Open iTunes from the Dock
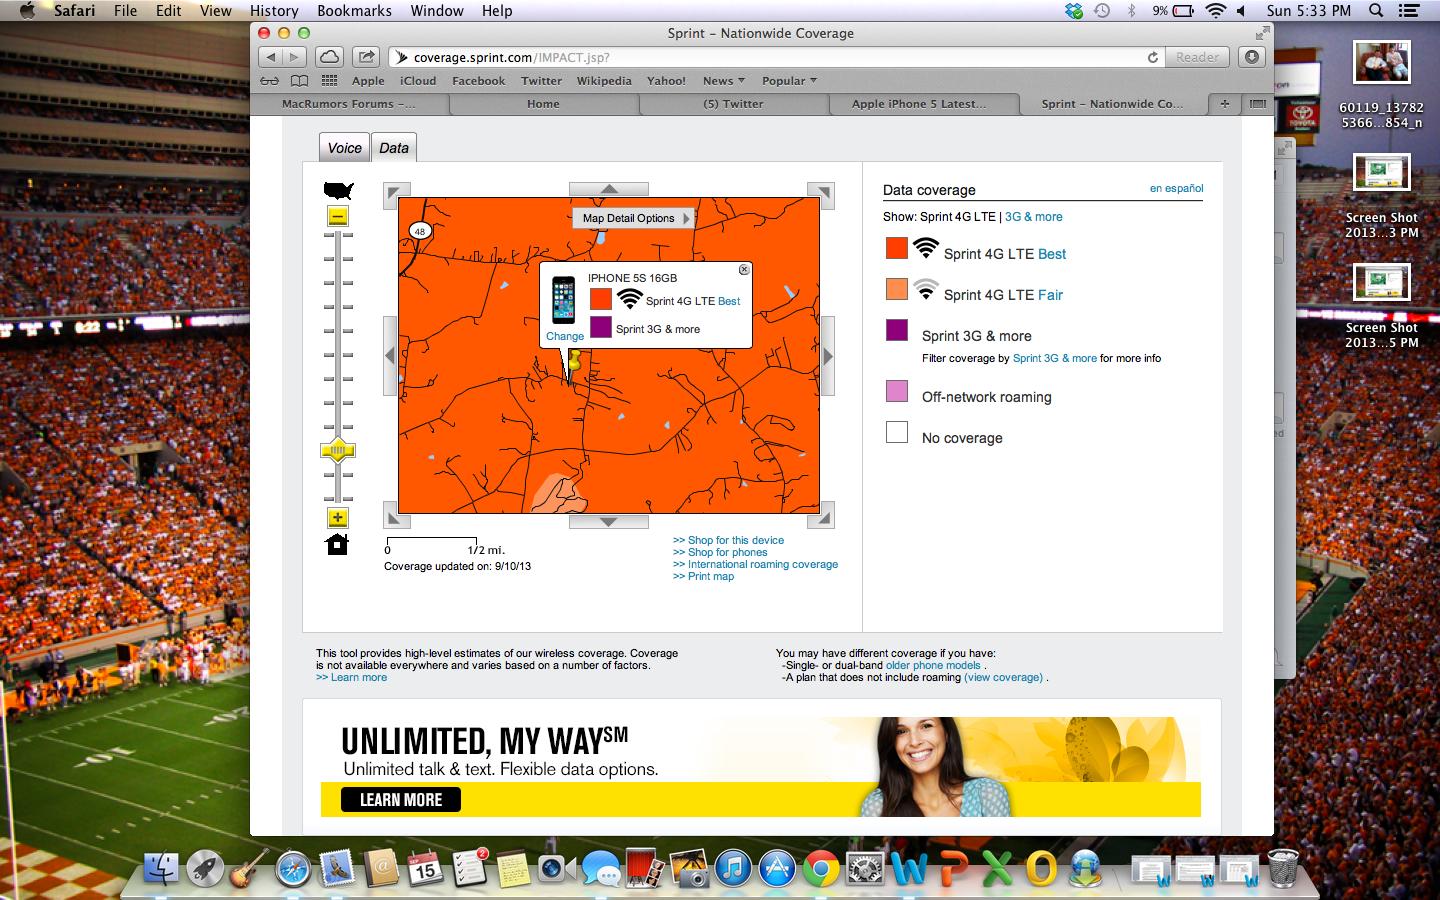Image resolution: width=1440 pixels, height=900 pixels. pyautogui.click(x=733, y=868)
